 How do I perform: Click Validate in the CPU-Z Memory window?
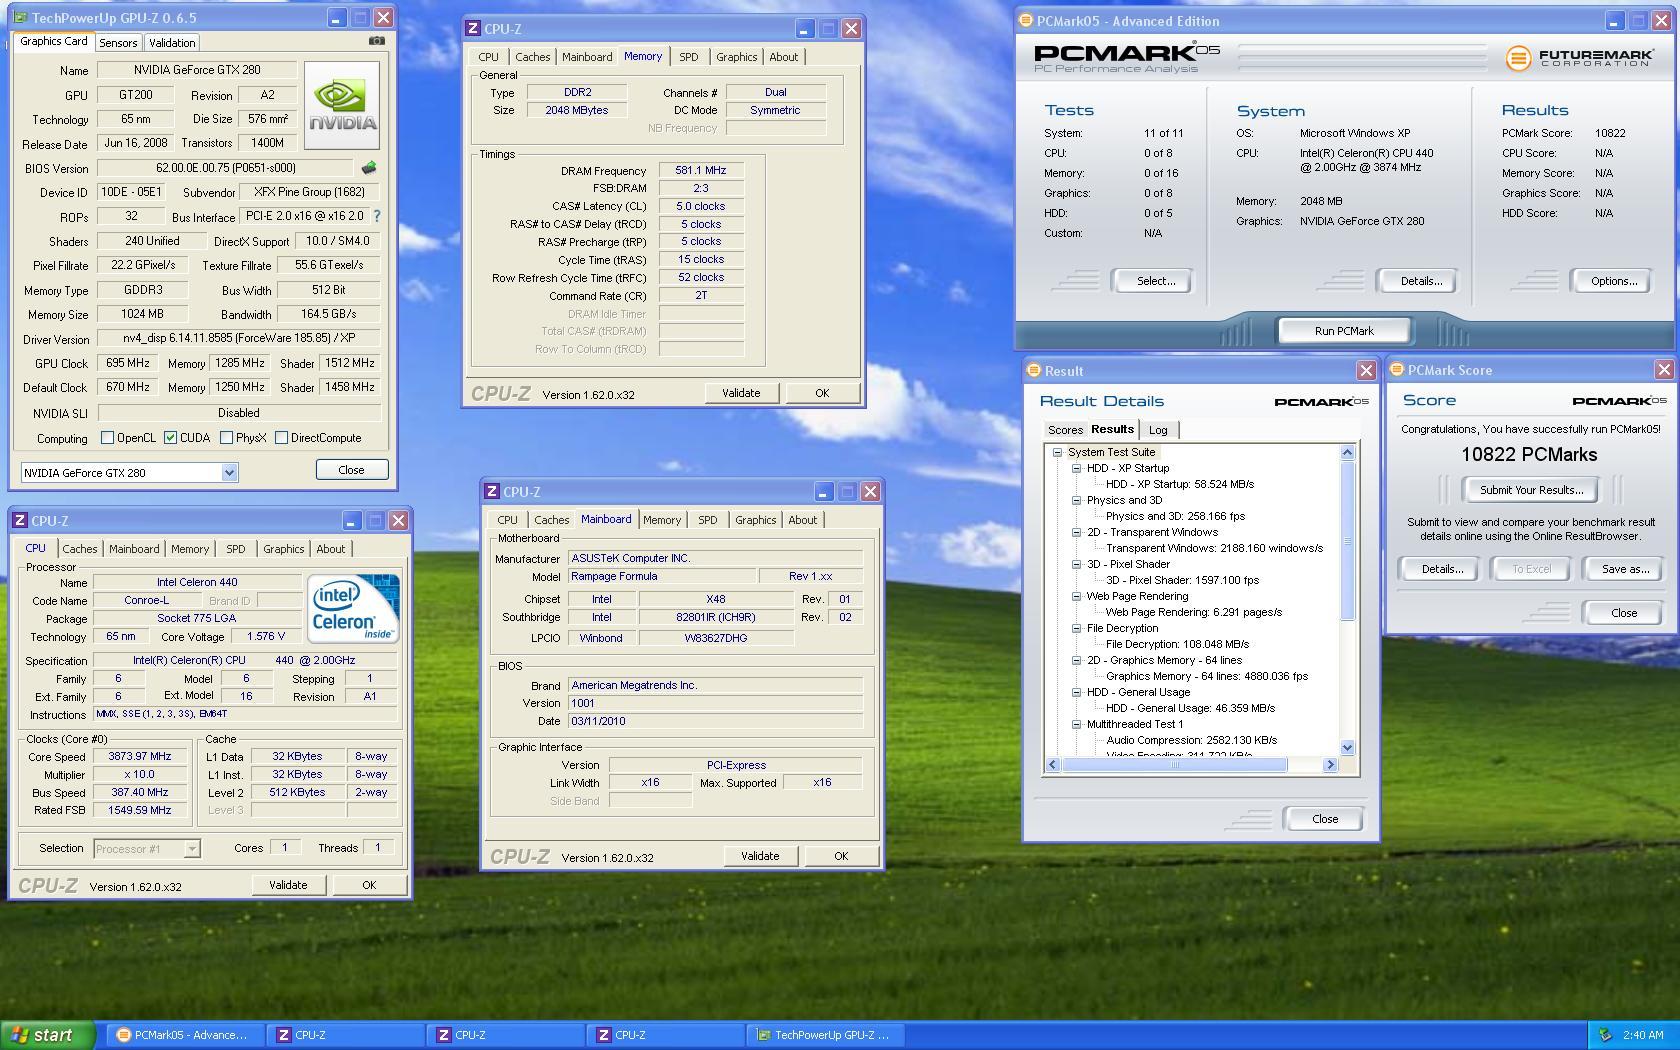tap(741, 393)
